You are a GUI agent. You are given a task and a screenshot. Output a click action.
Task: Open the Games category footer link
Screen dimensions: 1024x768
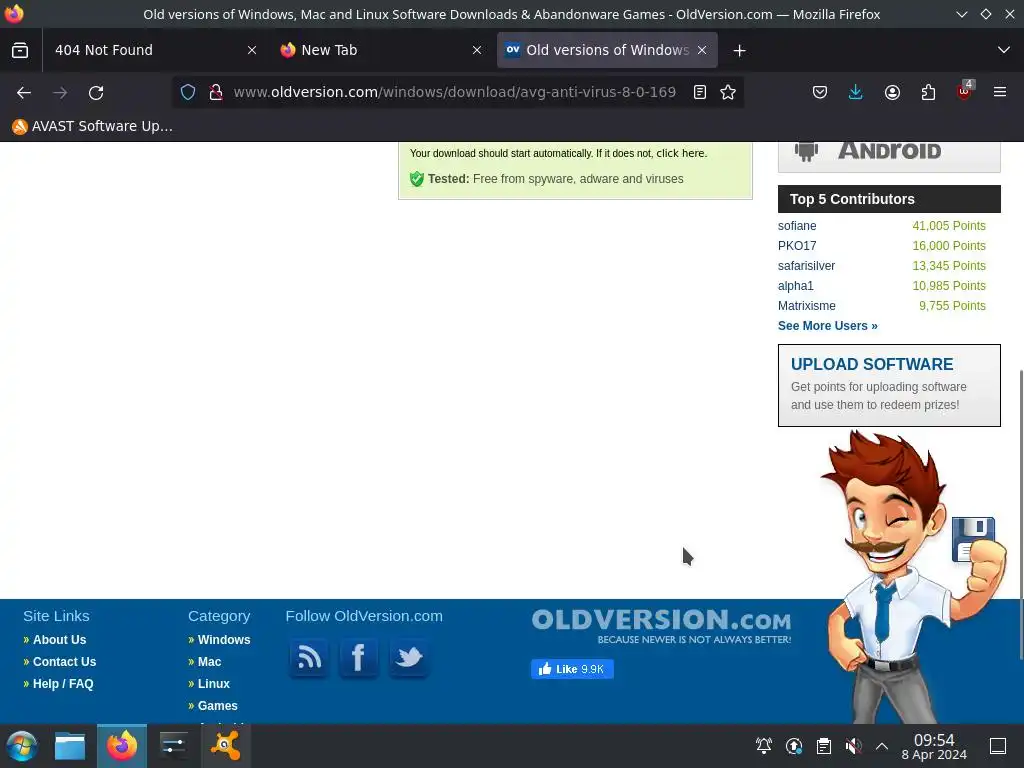pyautogui.click(x=217, y=706)
